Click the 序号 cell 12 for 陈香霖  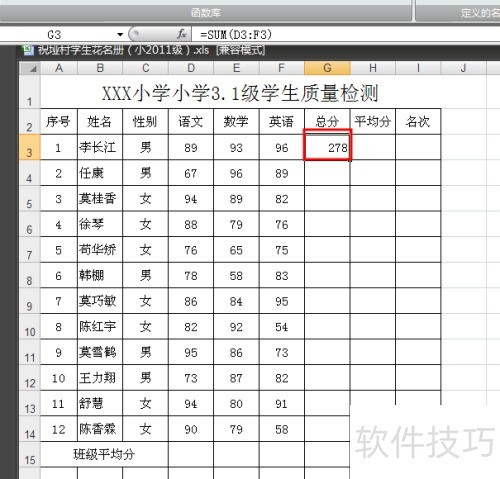pos(59,429)
